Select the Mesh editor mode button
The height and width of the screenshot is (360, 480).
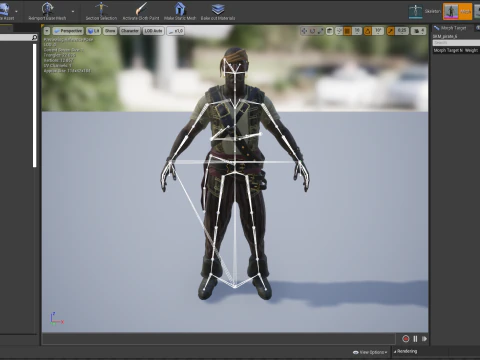click(x=457, y=11)
